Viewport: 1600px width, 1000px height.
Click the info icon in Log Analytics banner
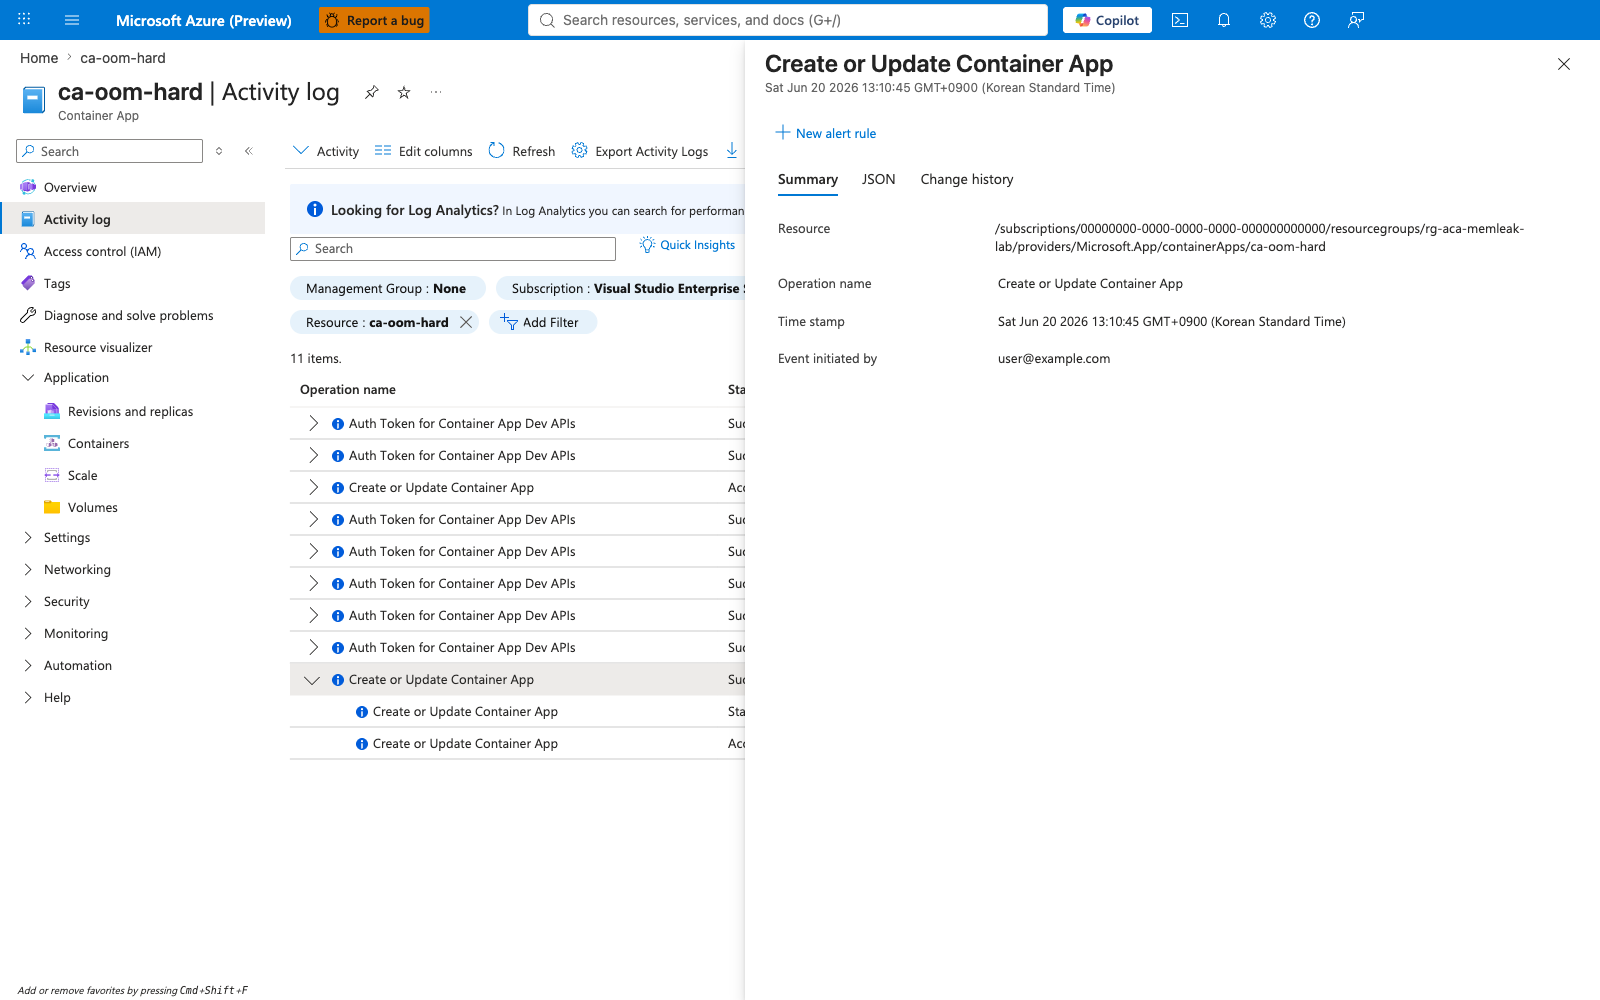[x=315, y=209]
